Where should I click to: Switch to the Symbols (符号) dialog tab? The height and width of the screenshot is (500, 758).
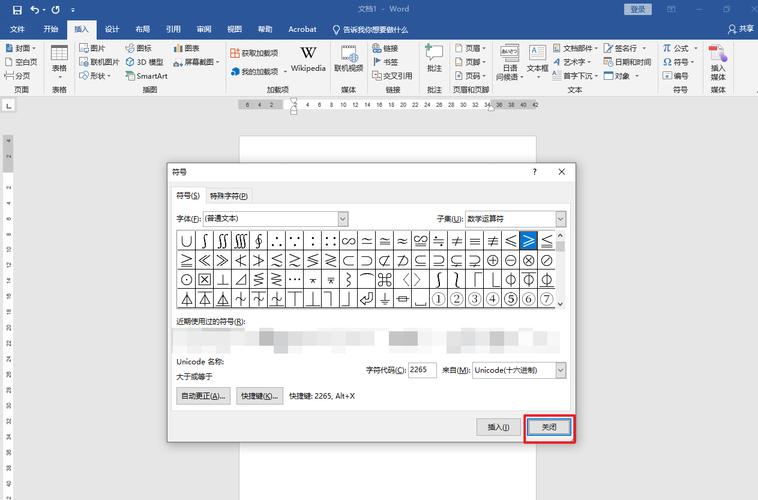188,195
